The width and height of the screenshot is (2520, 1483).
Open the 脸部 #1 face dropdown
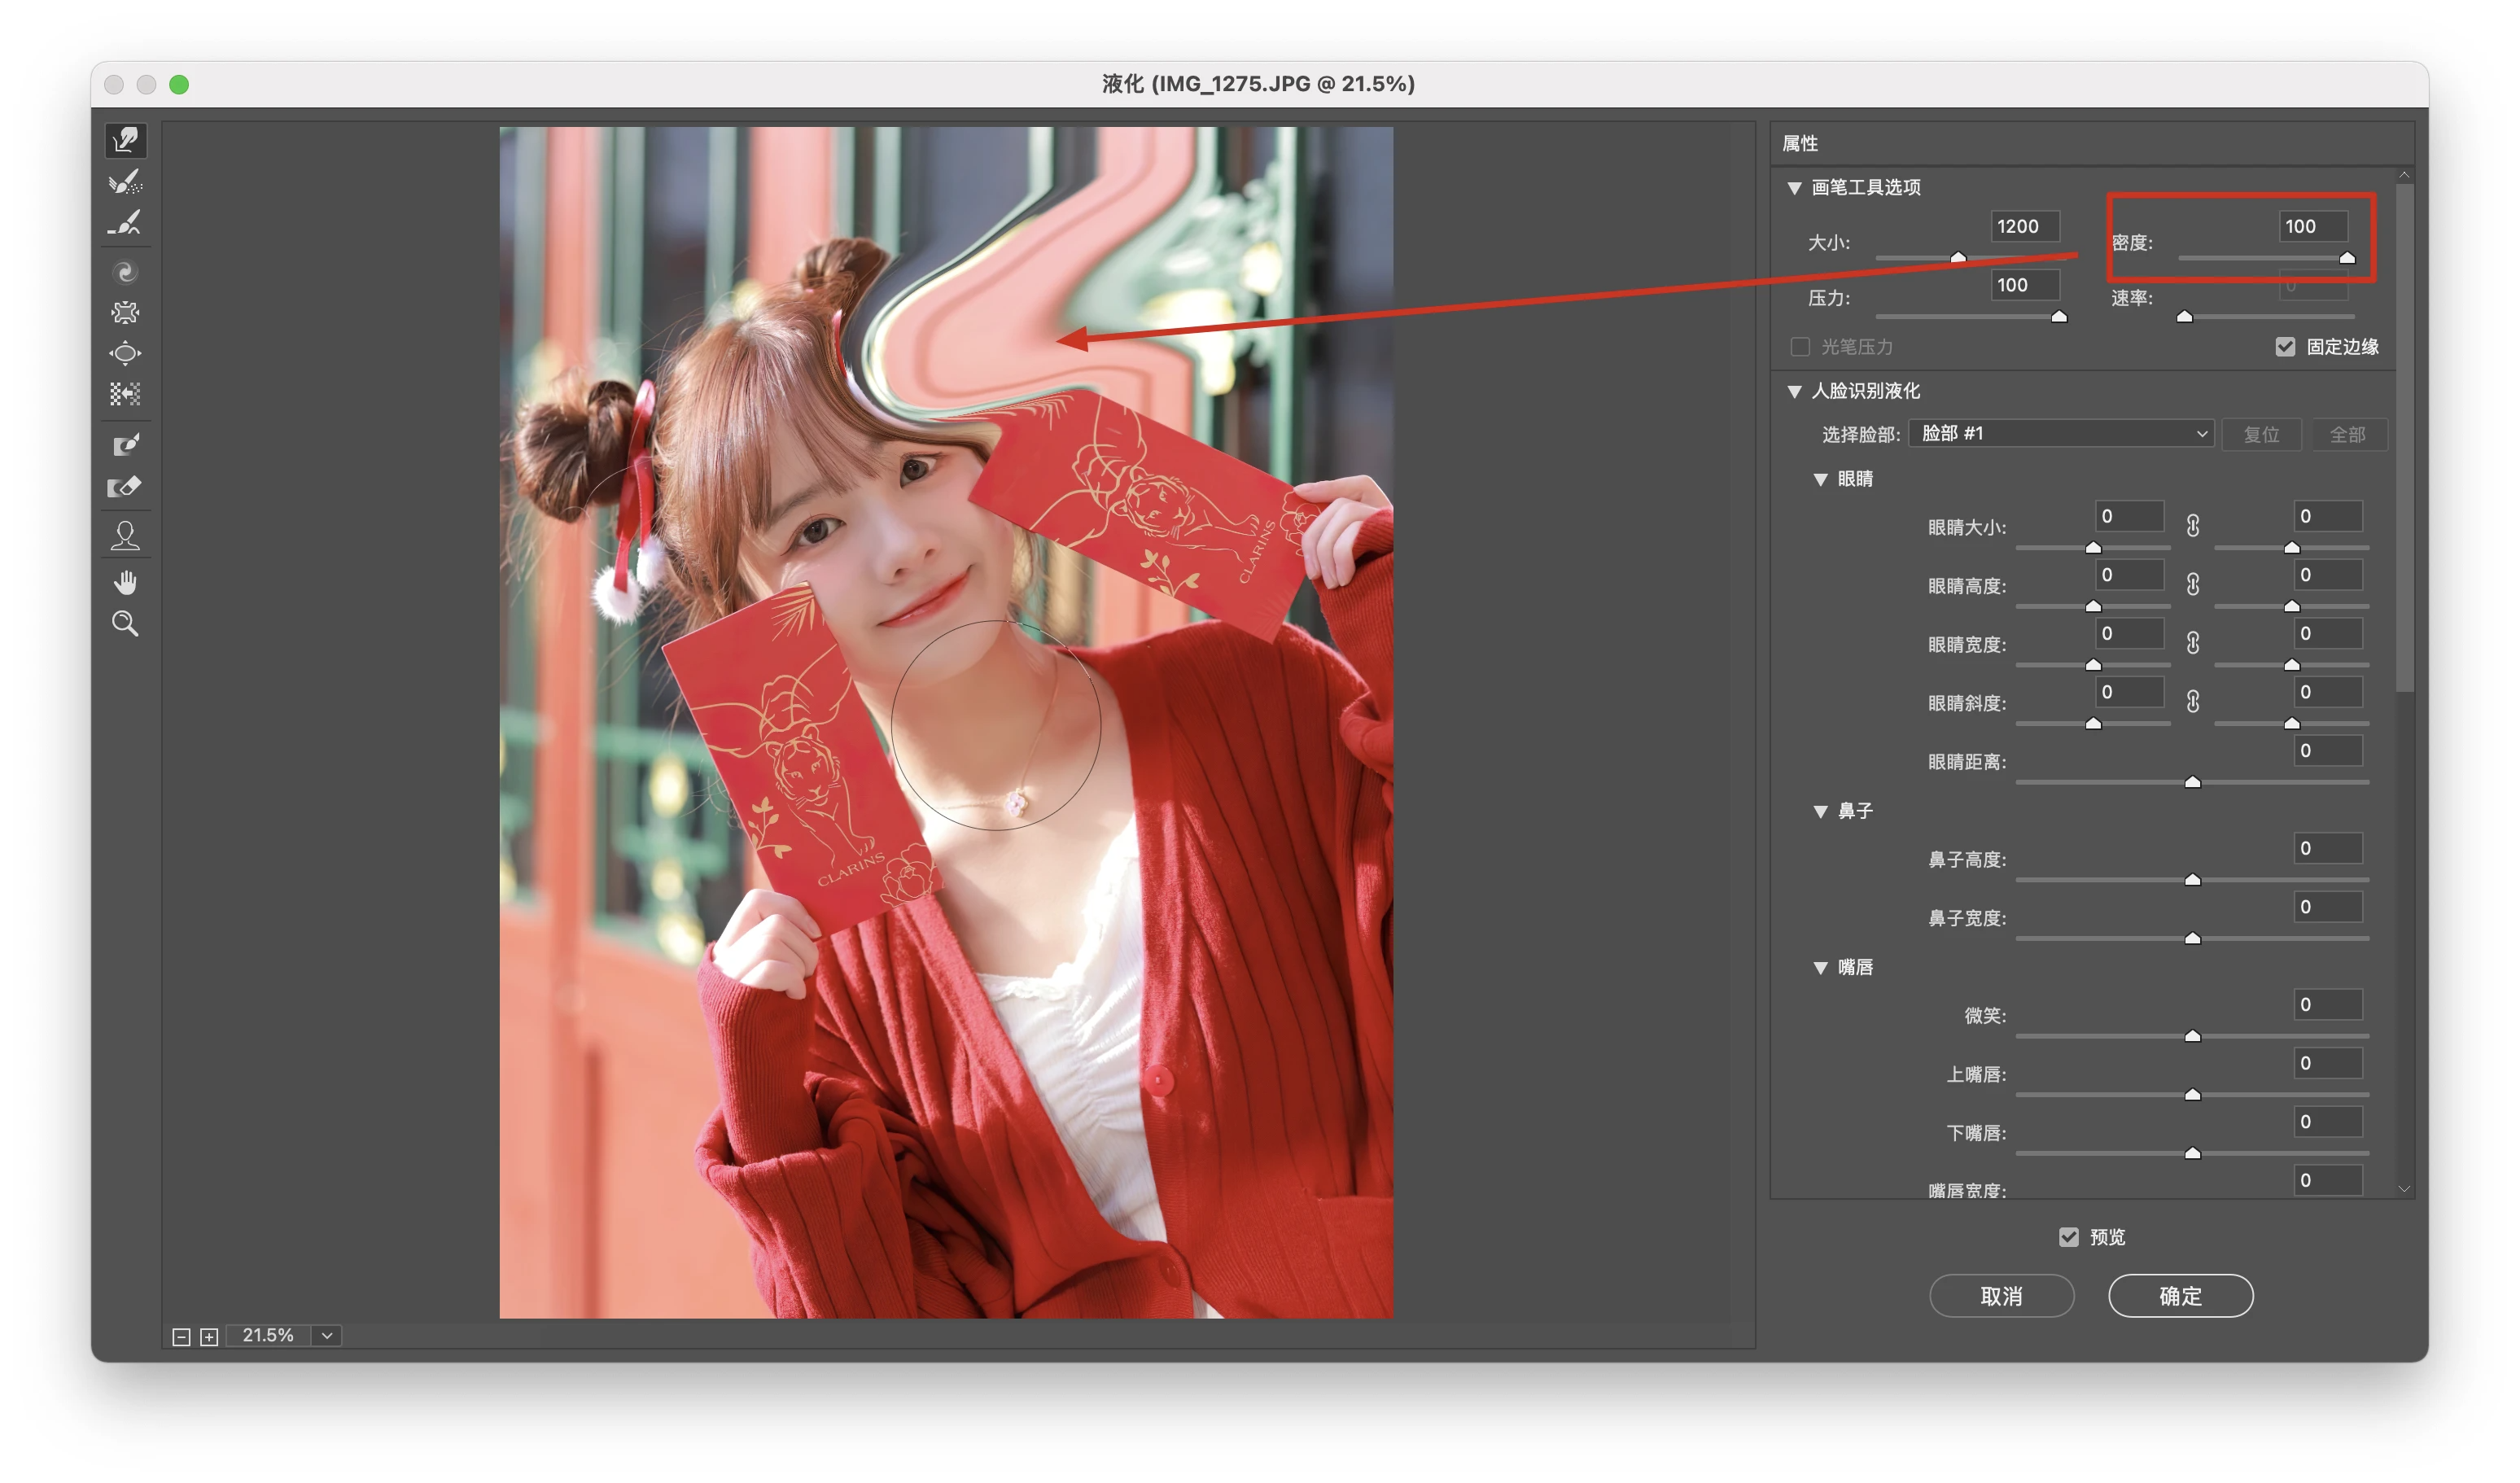2061,434
